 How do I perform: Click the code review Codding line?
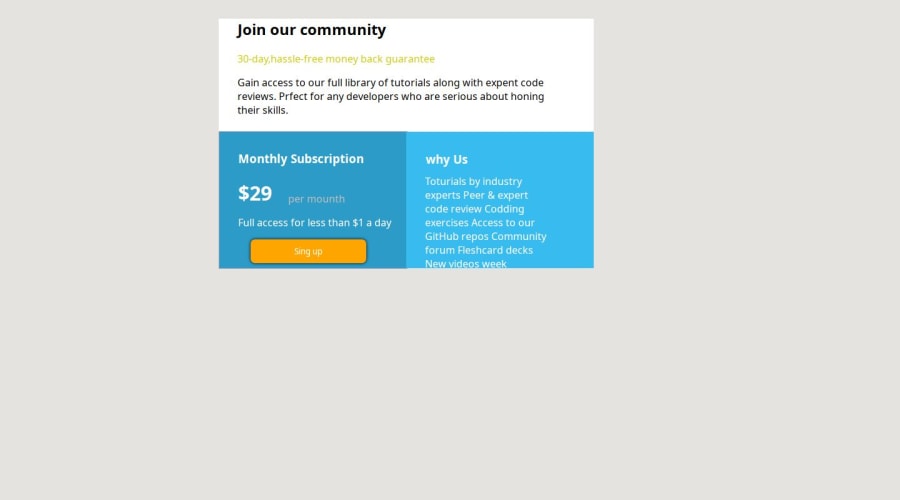tap(474, 209)
